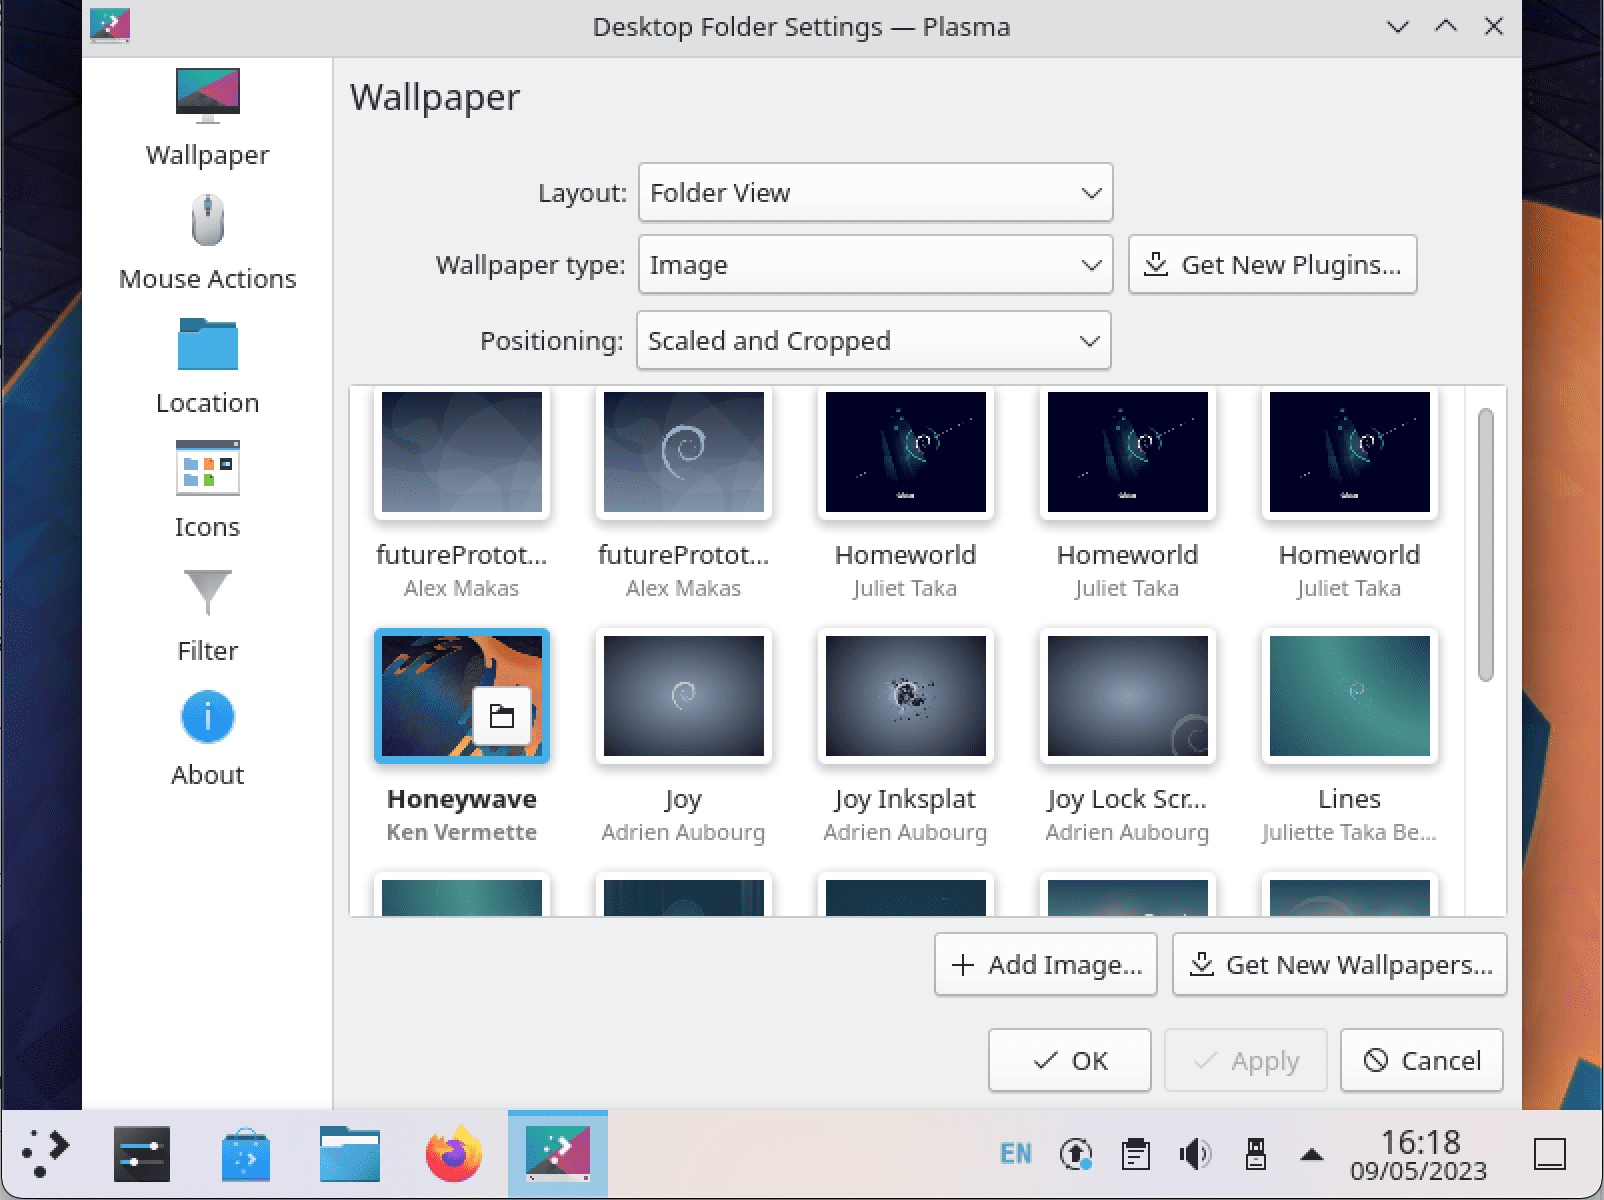Image resolution: width=1604 pixels, height=1200 pixels.
Task: Click the EN keyboard layout indicator
Action: point(1015,1154)
